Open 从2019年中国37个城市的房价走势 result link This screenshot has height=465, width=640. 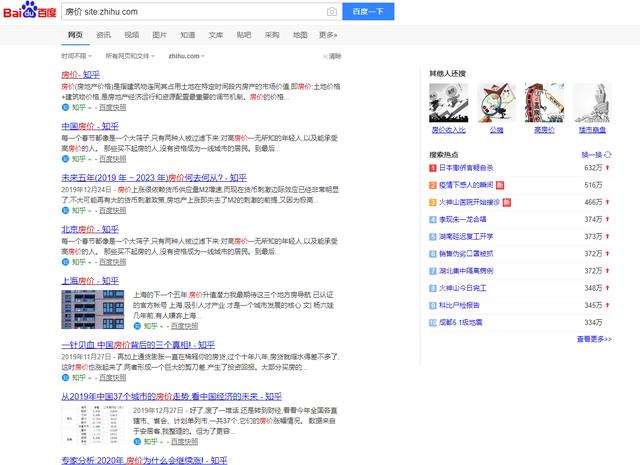pyautogui.click(x=171, y=396)
